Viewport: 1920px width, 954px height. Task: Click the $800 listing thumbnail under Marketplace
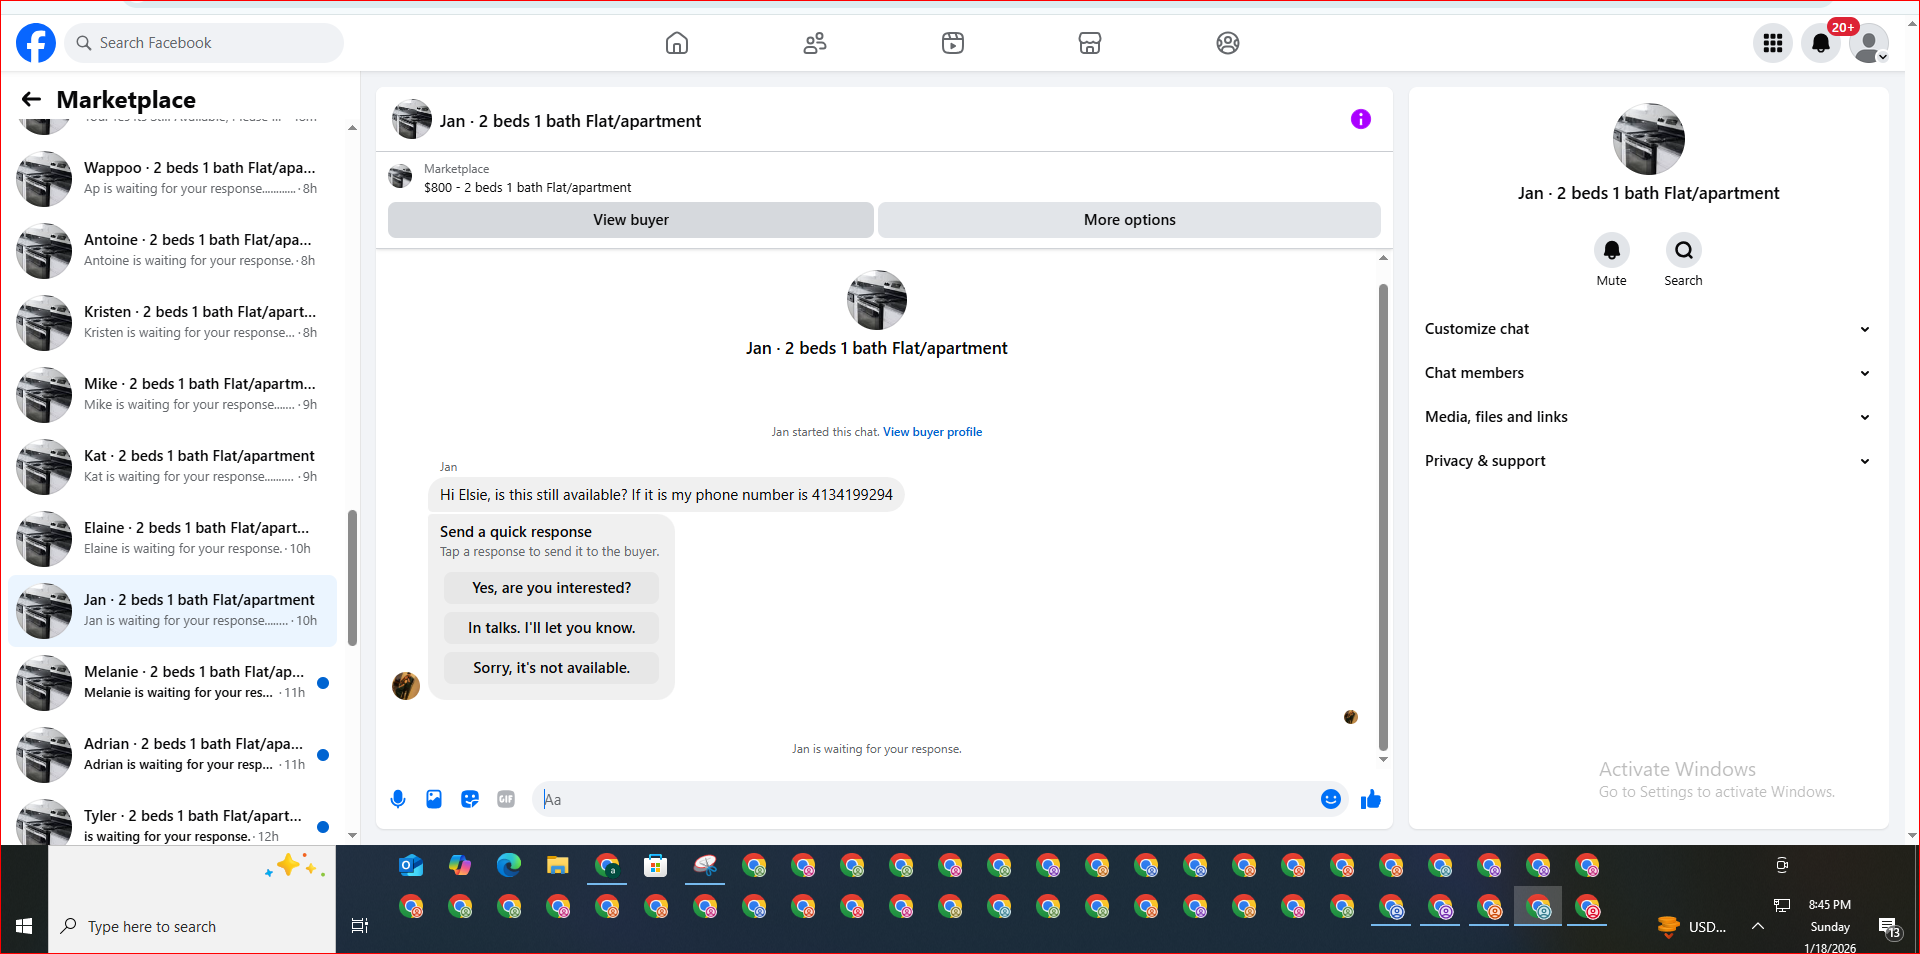point(400,177)
